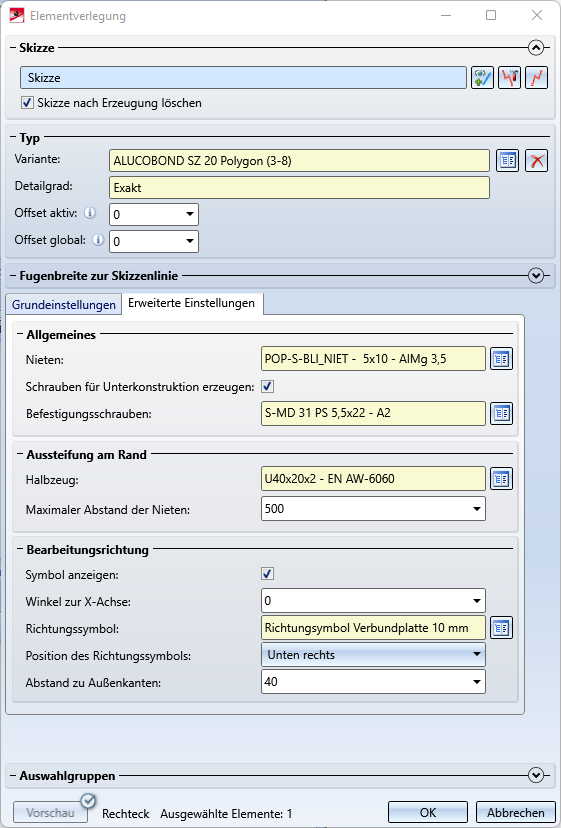
Task: Toggle Schrauben für Unterkonstruktion erzeugen checkbox
Action: [268, 387]
